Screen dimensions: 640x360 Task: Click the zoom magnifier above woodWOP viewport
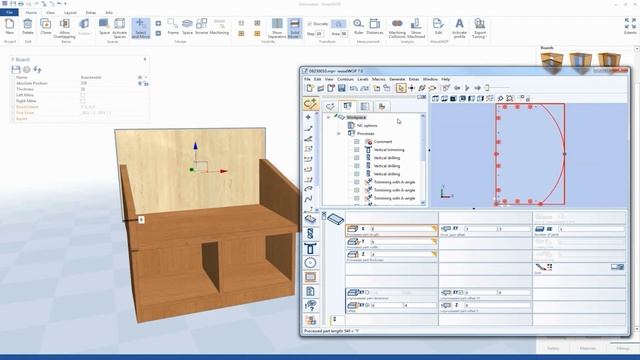(x=500, y=98)
